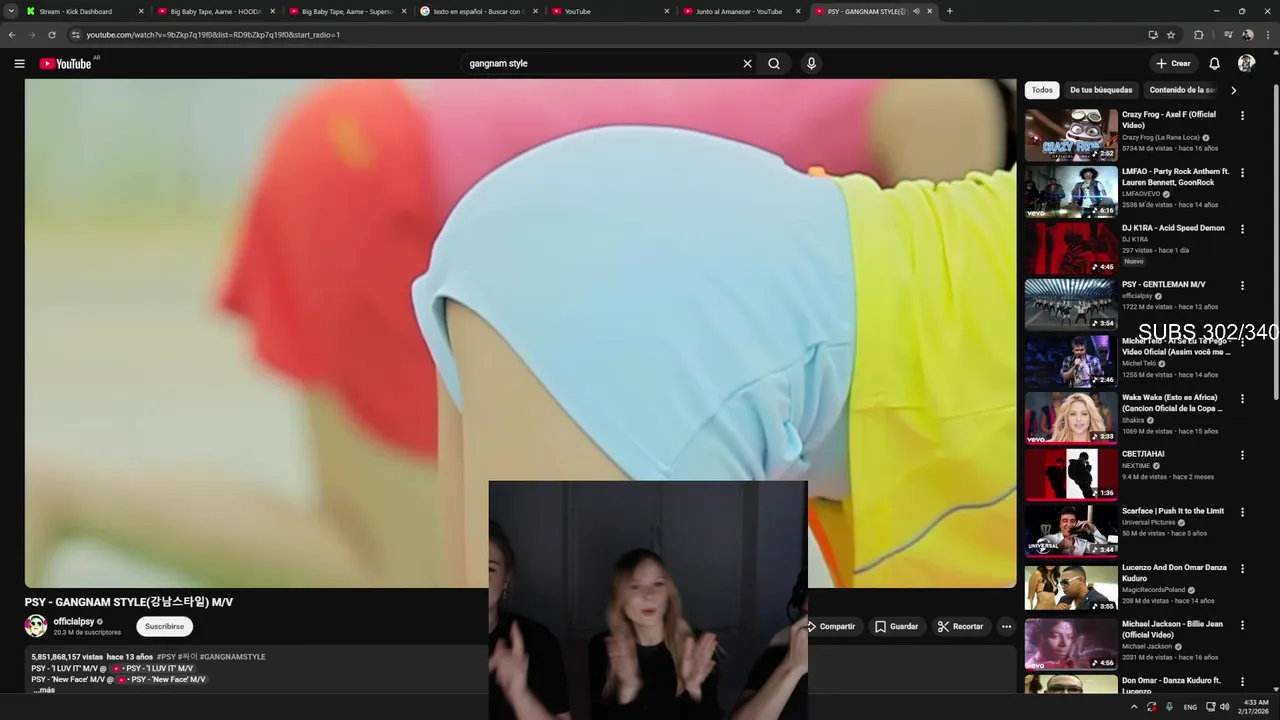
Task: Open the #GANGNAMSTYLE hashtag link
Action: 233,657
